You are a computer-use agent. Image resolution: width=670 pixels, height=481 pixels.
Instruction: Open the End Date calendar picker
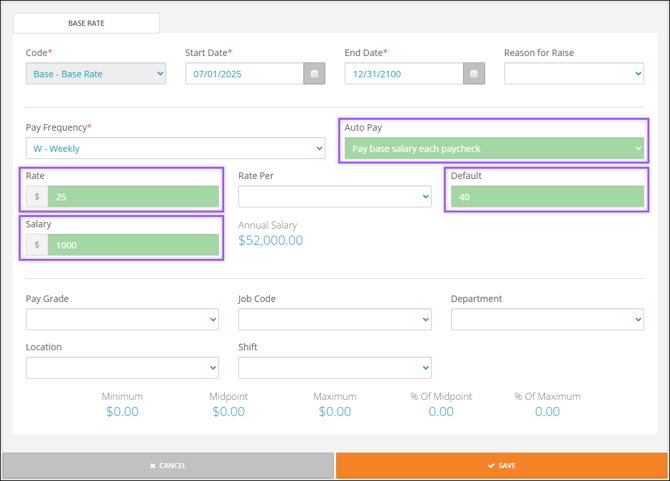pyautogui.click(x=474, y=73)
